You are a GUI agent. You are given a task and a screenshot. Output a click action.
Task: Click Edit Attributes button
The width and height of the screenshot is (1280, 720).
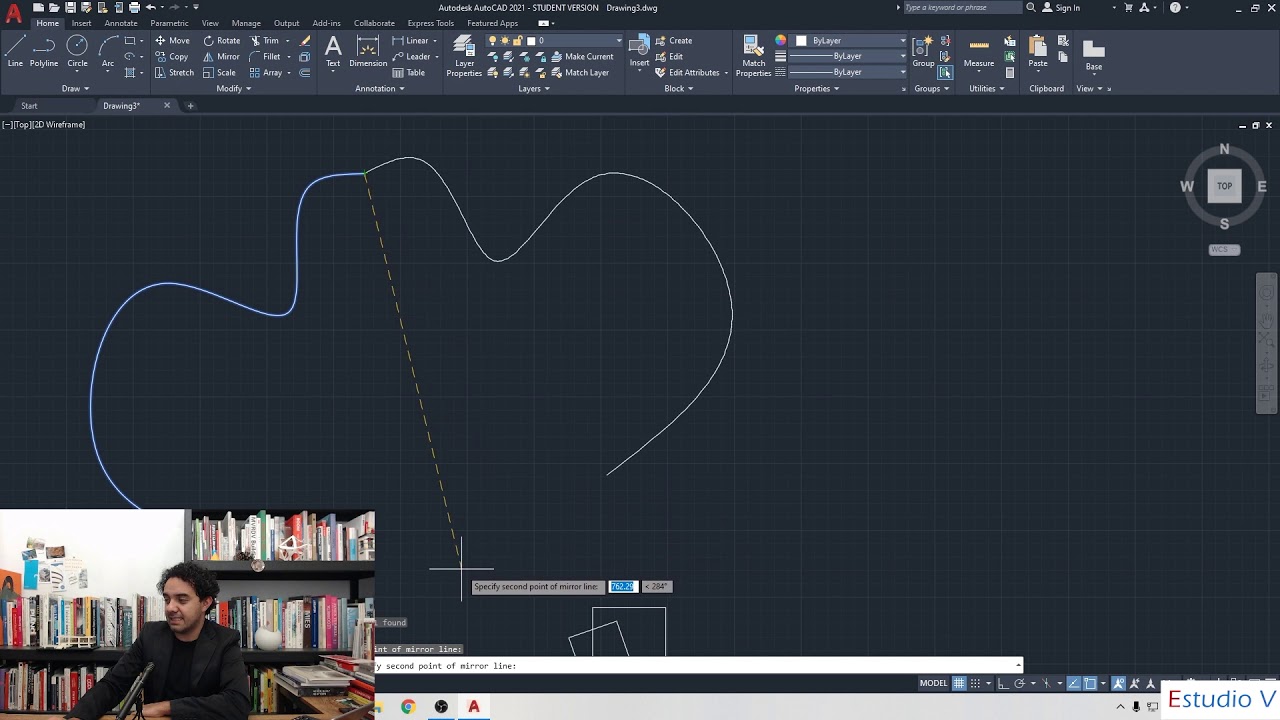688,73
